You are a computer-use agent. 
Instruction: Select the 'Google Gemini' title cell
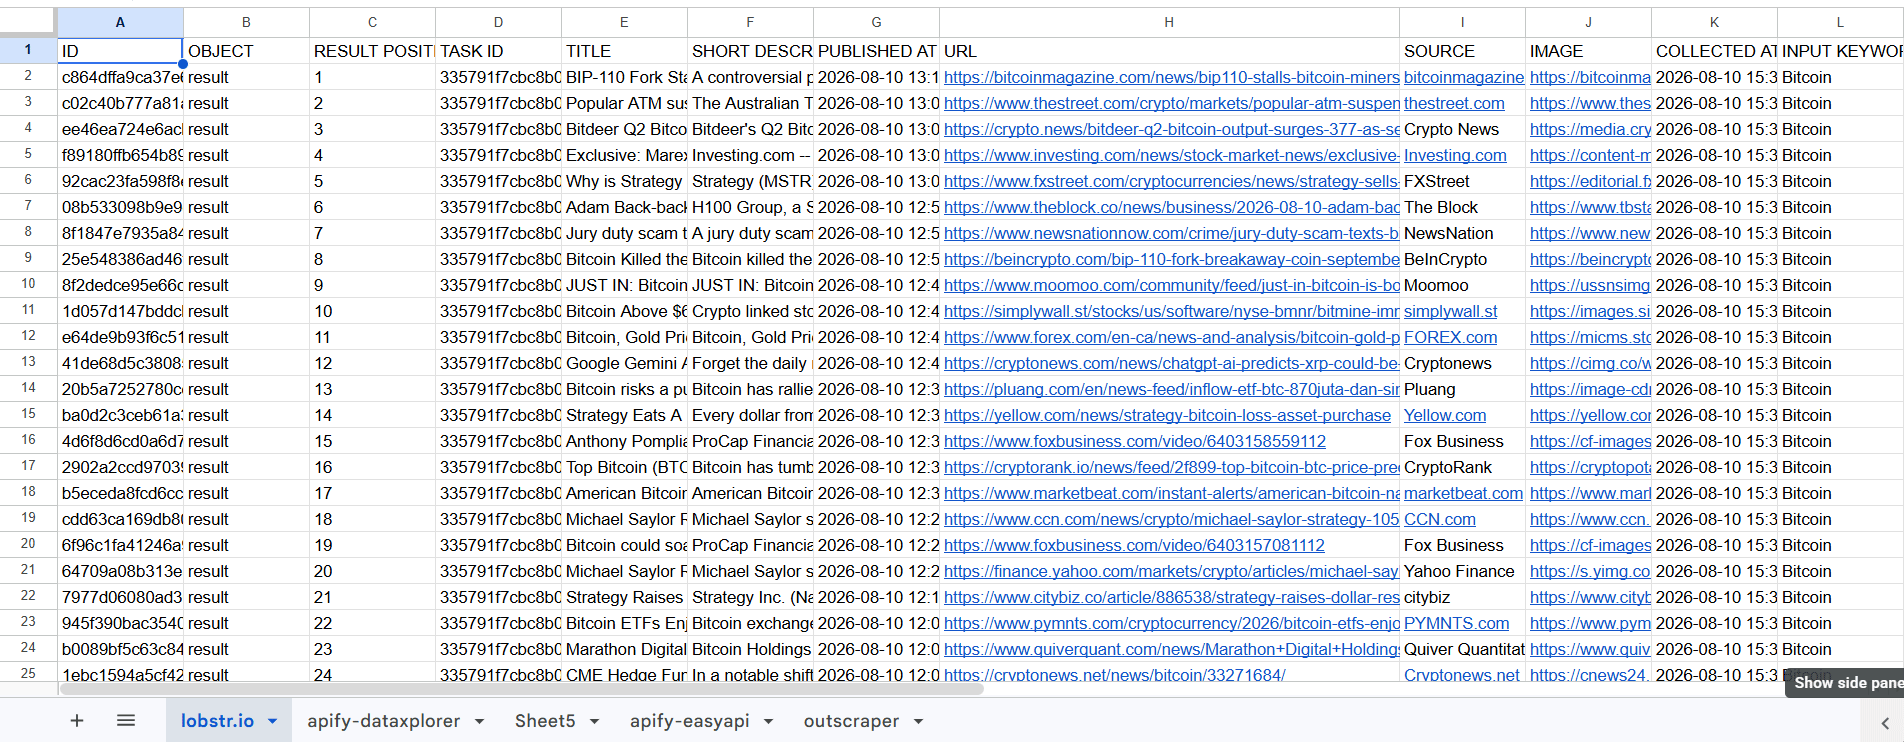[x=624, y=363]
